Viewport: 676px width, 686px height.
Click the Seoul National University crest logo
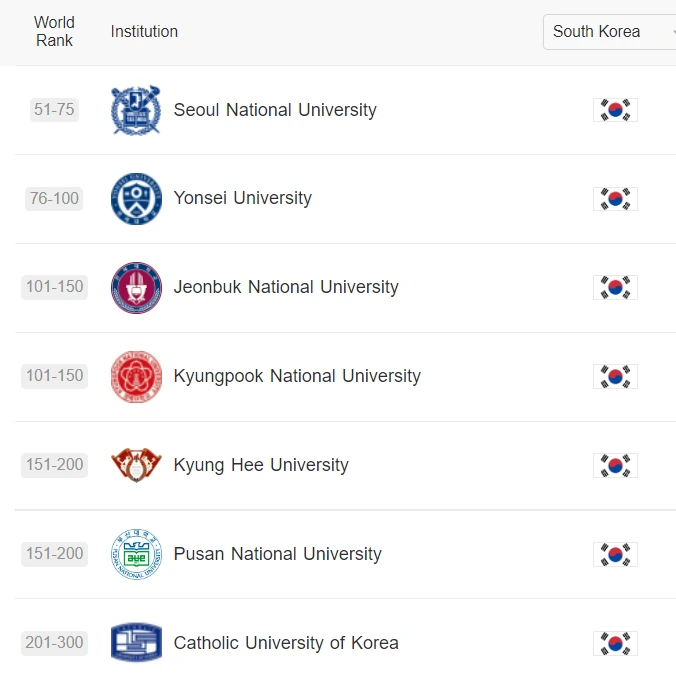(136, 110)
